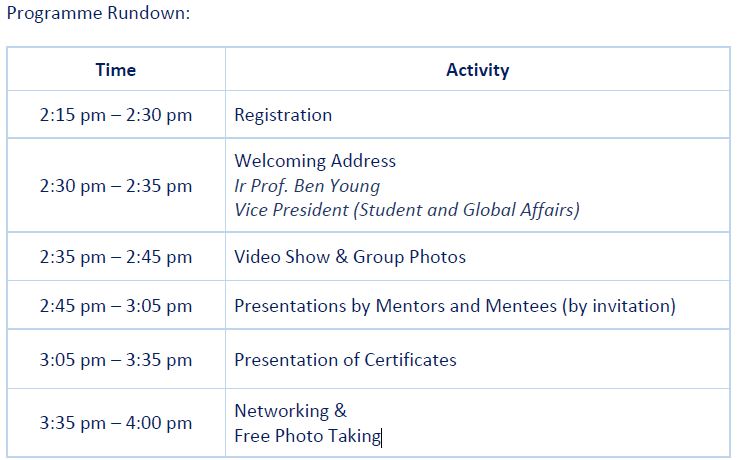Screen dimensions: 744x460
Task: Select the 'Activity' column header cell
Action: (477, 70)
